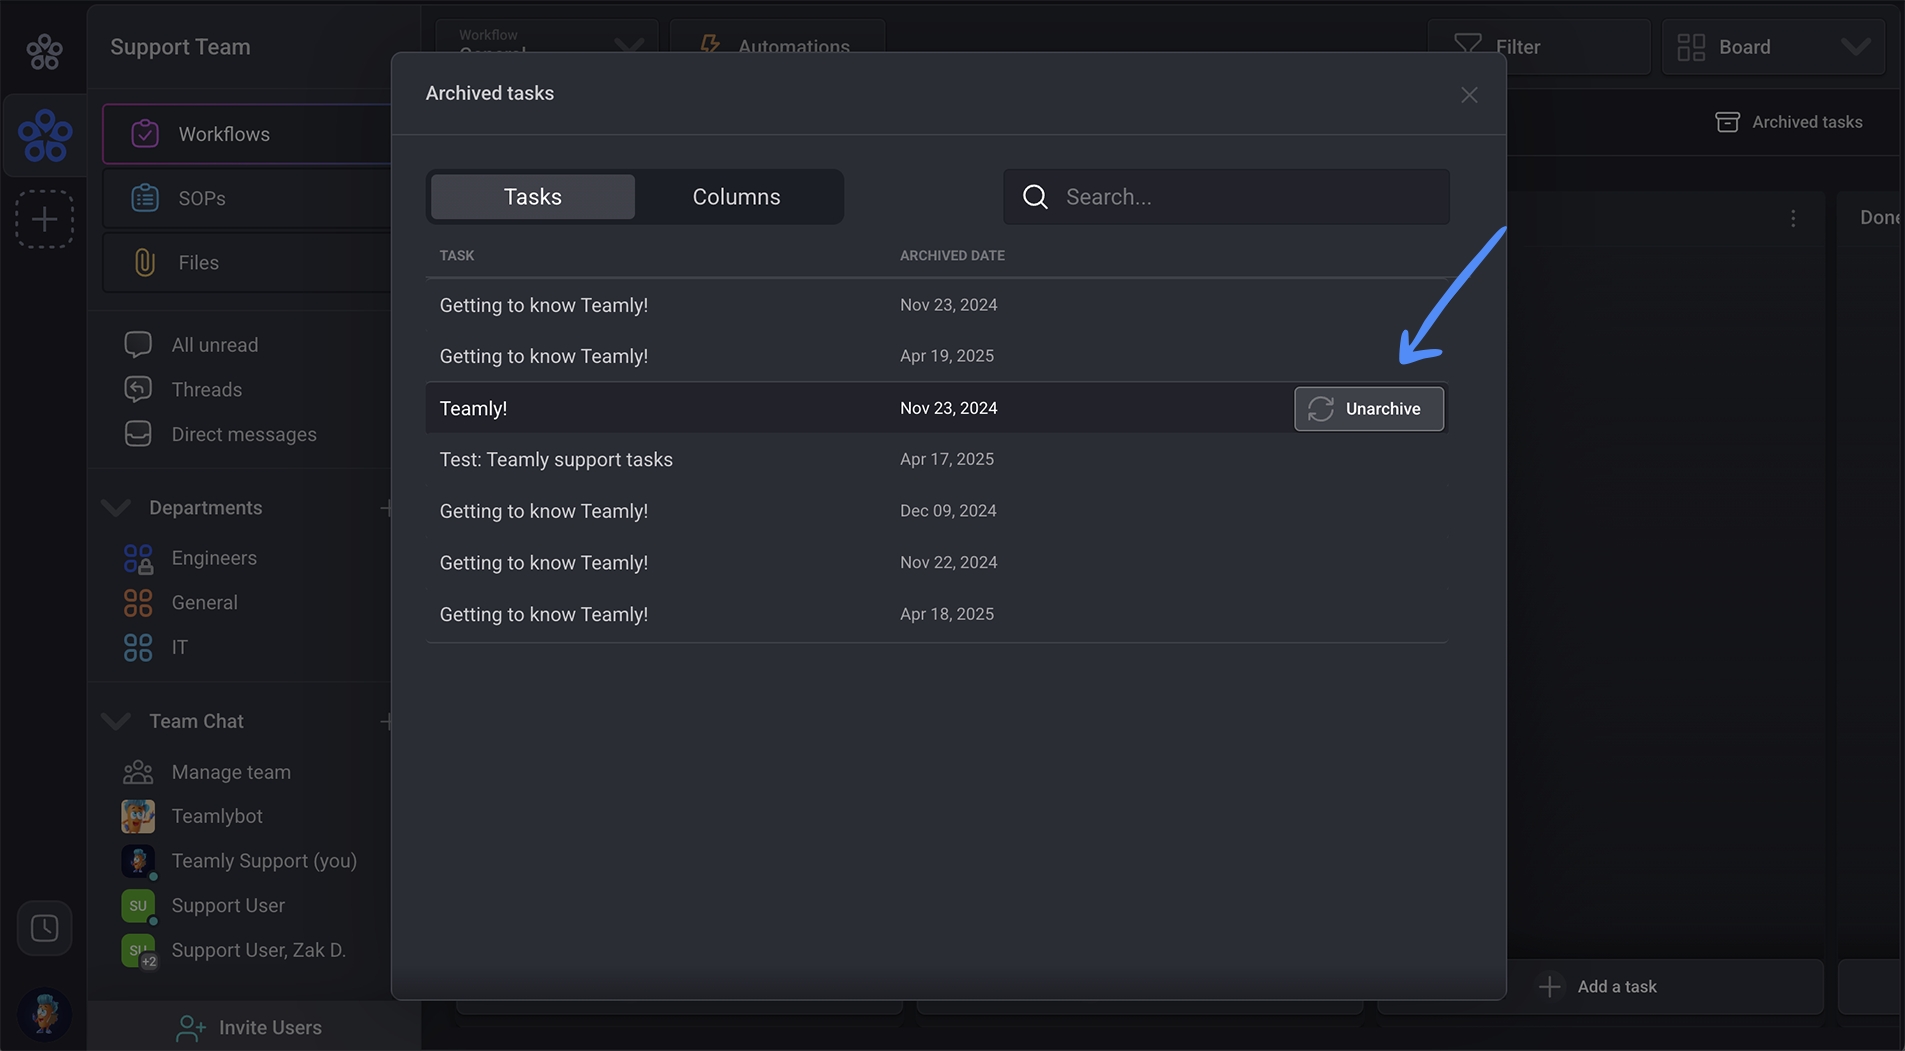Select task archived Nov 23, 2024 Getting to know Teamly!

(936, 305)
